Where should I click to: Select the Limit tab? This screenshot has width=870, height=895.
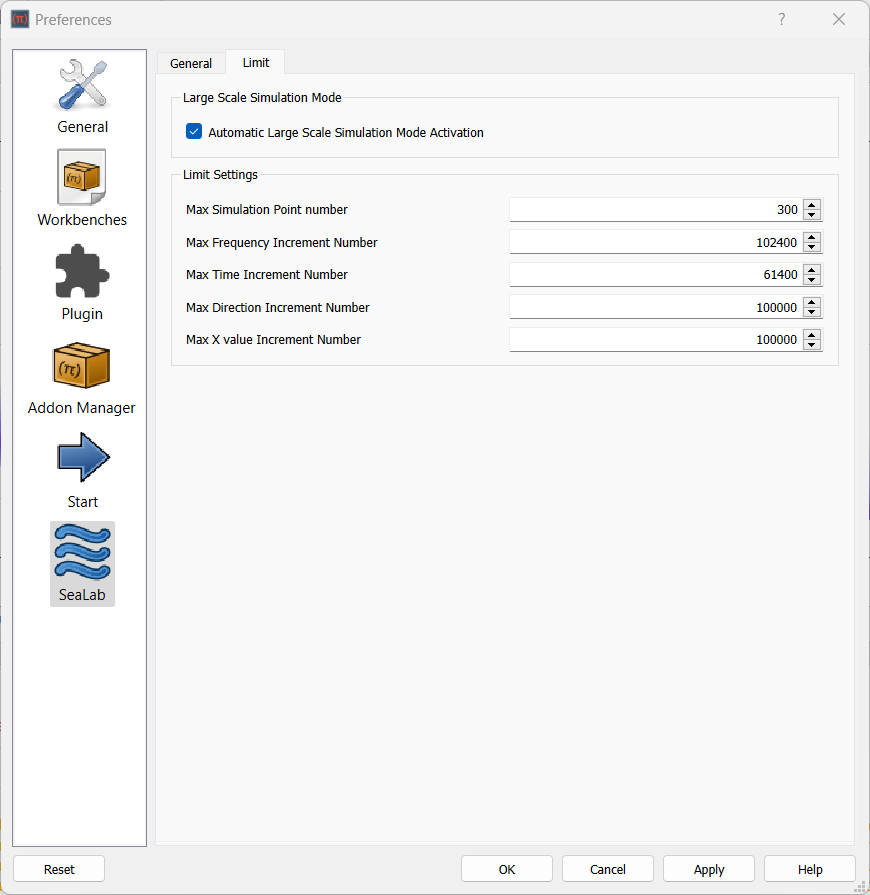(x=255, y=62)
